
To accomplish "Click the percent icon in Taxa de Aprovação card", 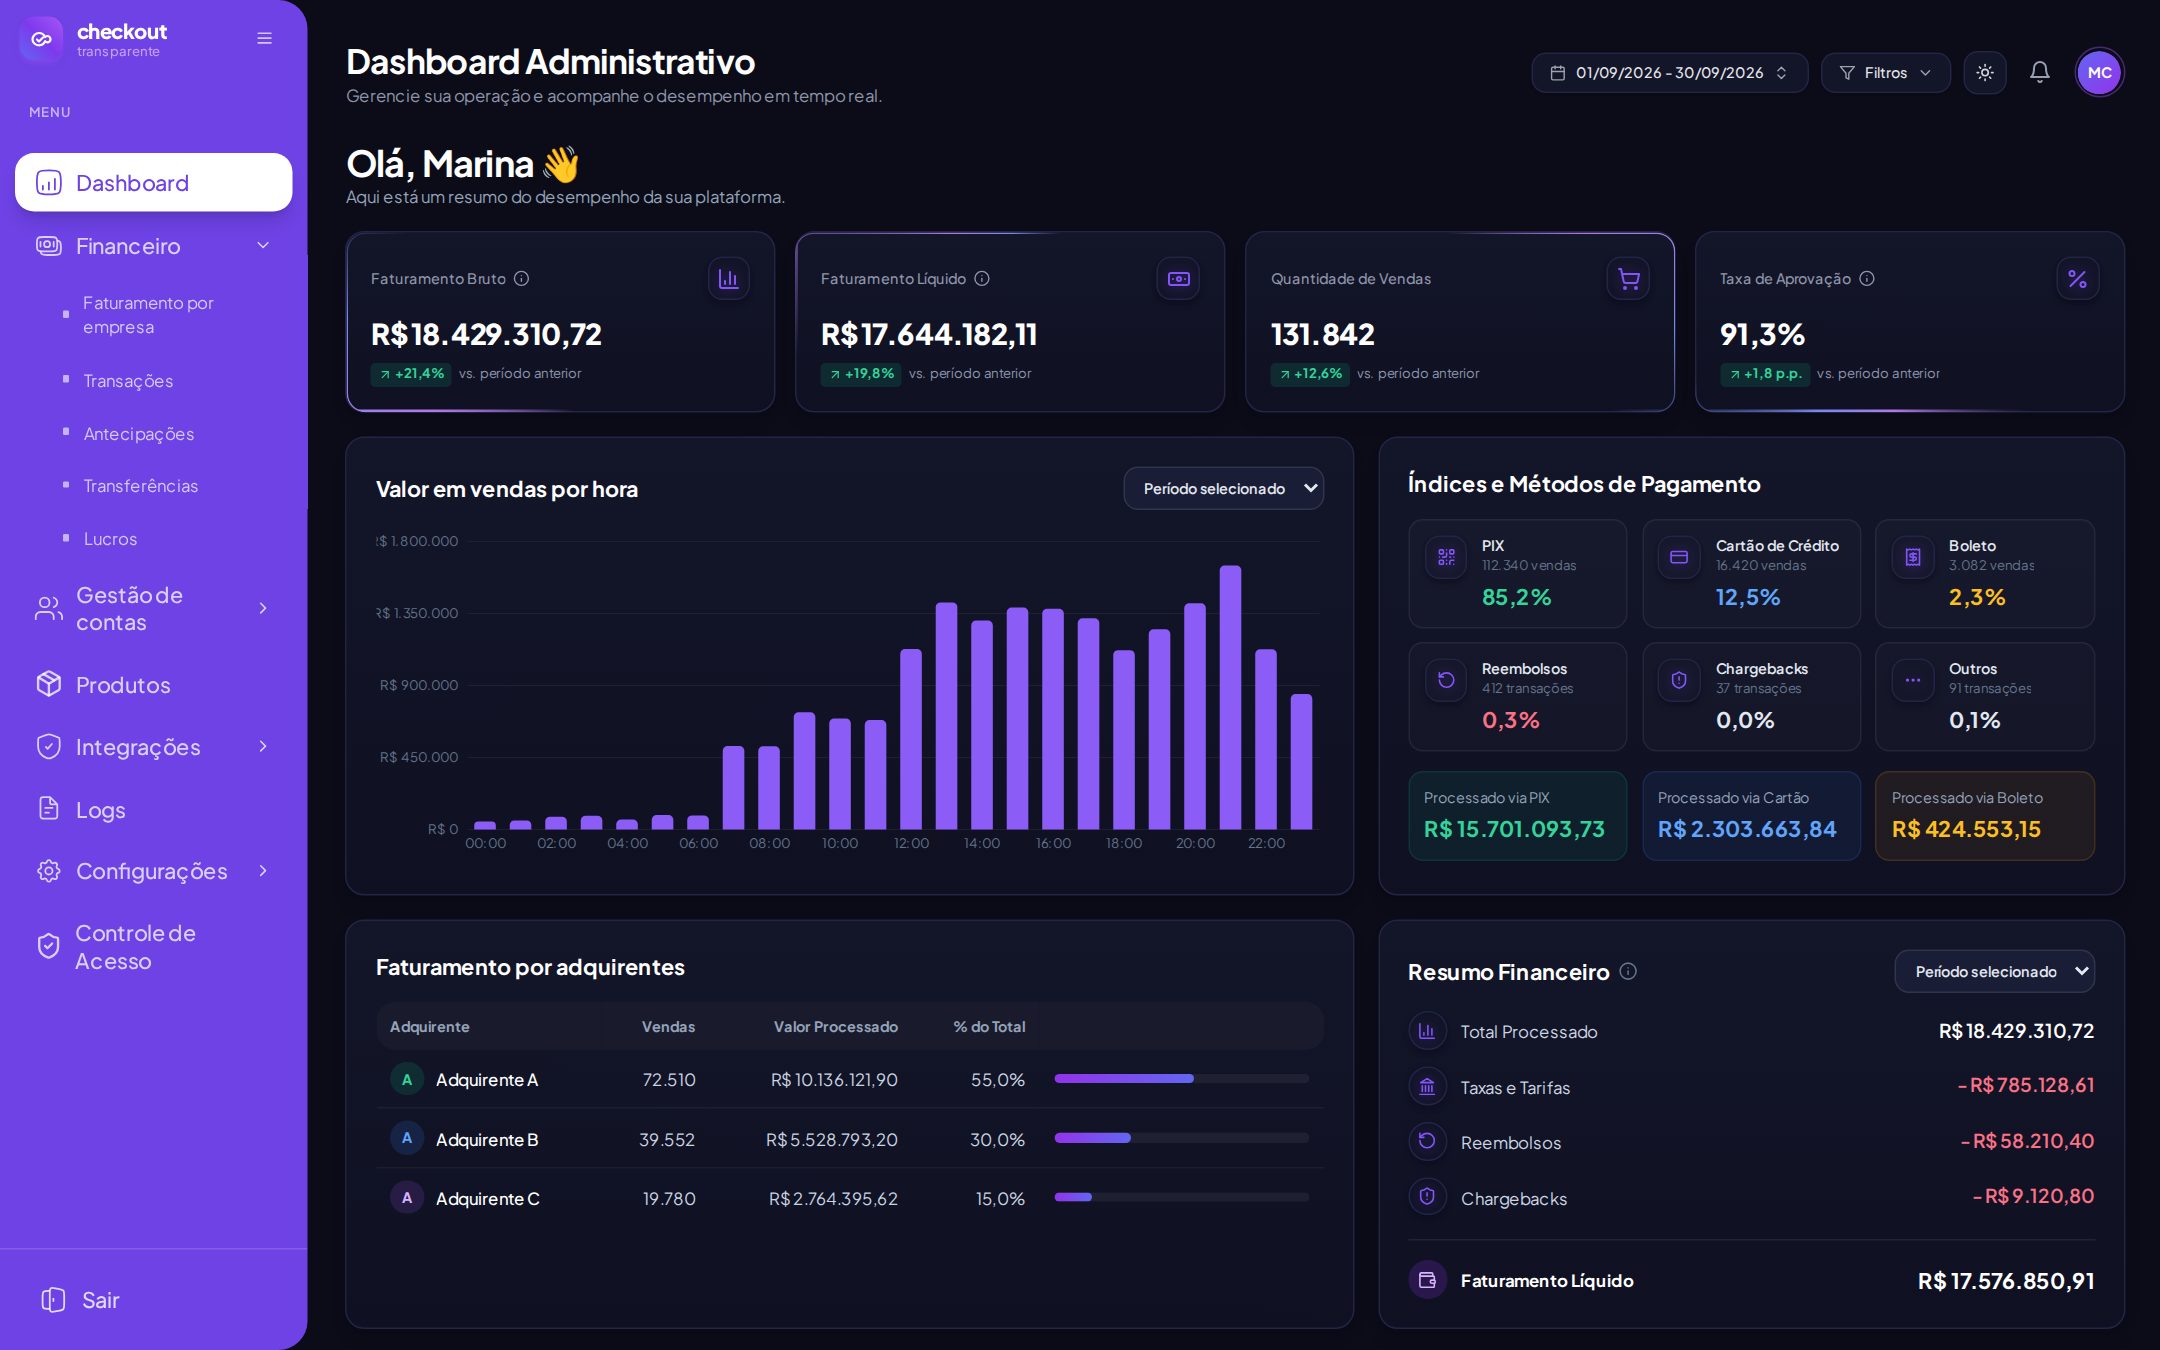I will tap(2077, 279).
